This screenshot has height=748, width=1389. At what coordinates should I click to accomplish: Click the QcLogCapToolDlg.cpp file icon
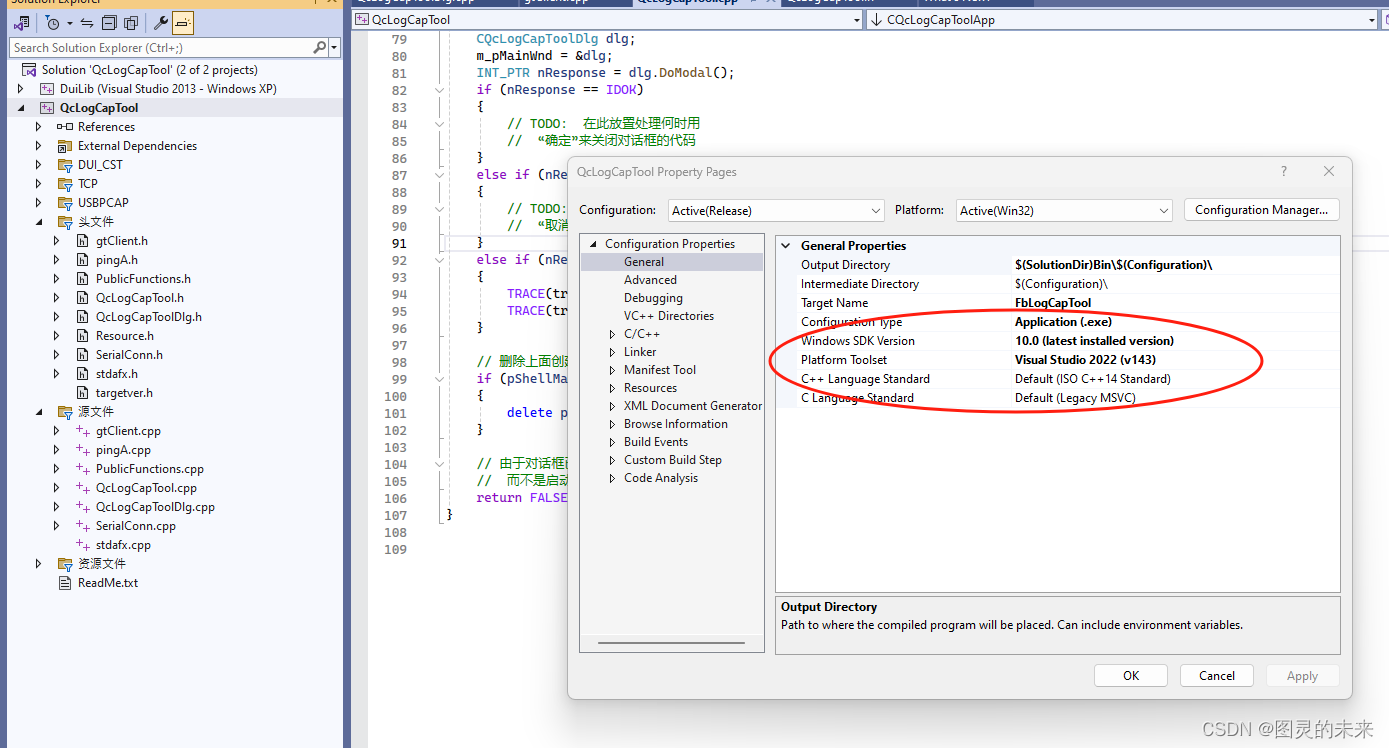(x=84, y=507)
